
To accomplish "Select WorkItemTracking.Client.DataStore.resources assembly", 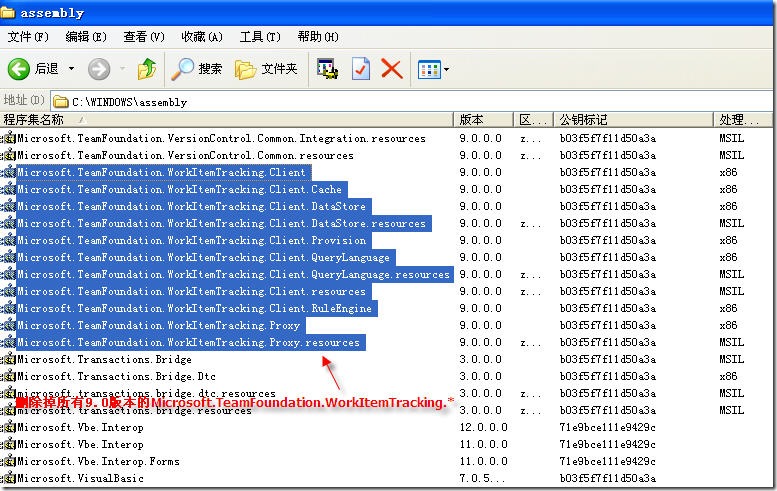I will coord(223,223).
